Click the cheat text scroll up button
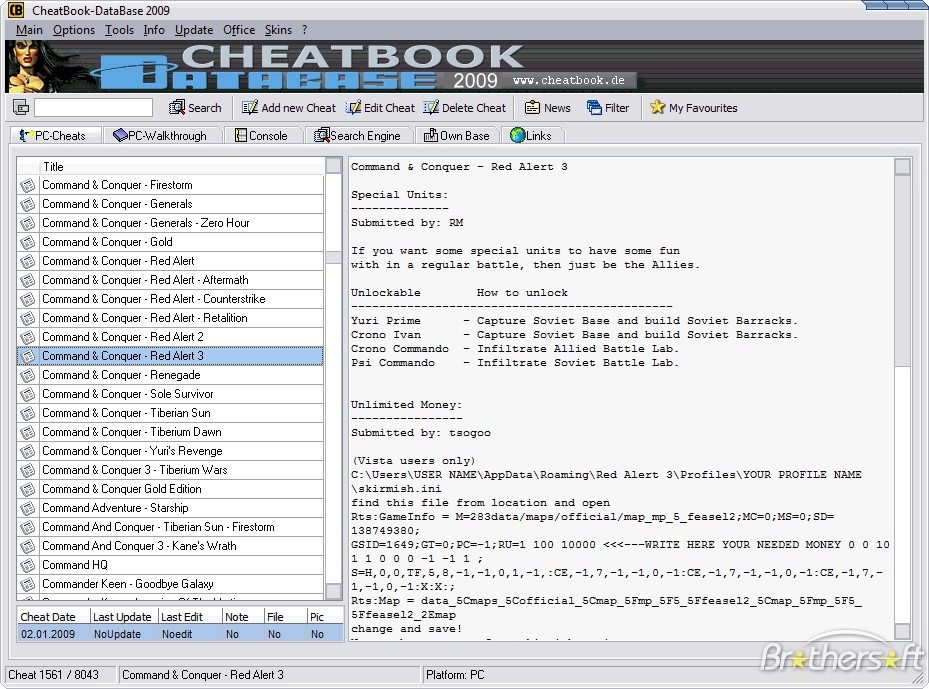 click(902, 166)
